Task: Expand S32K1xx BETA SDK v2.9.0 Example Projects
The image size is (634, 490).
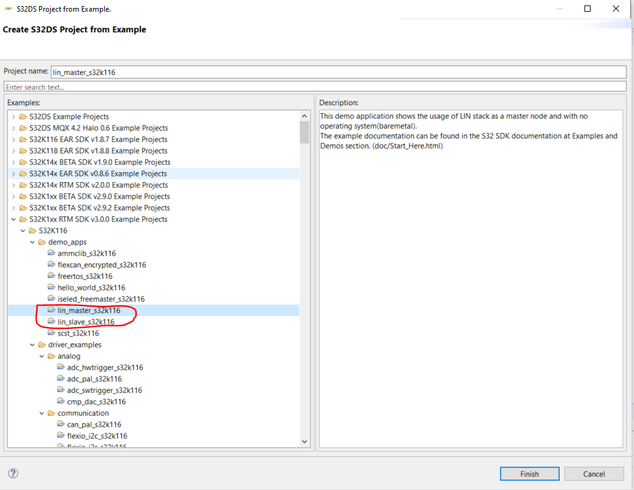Action: 13,196
